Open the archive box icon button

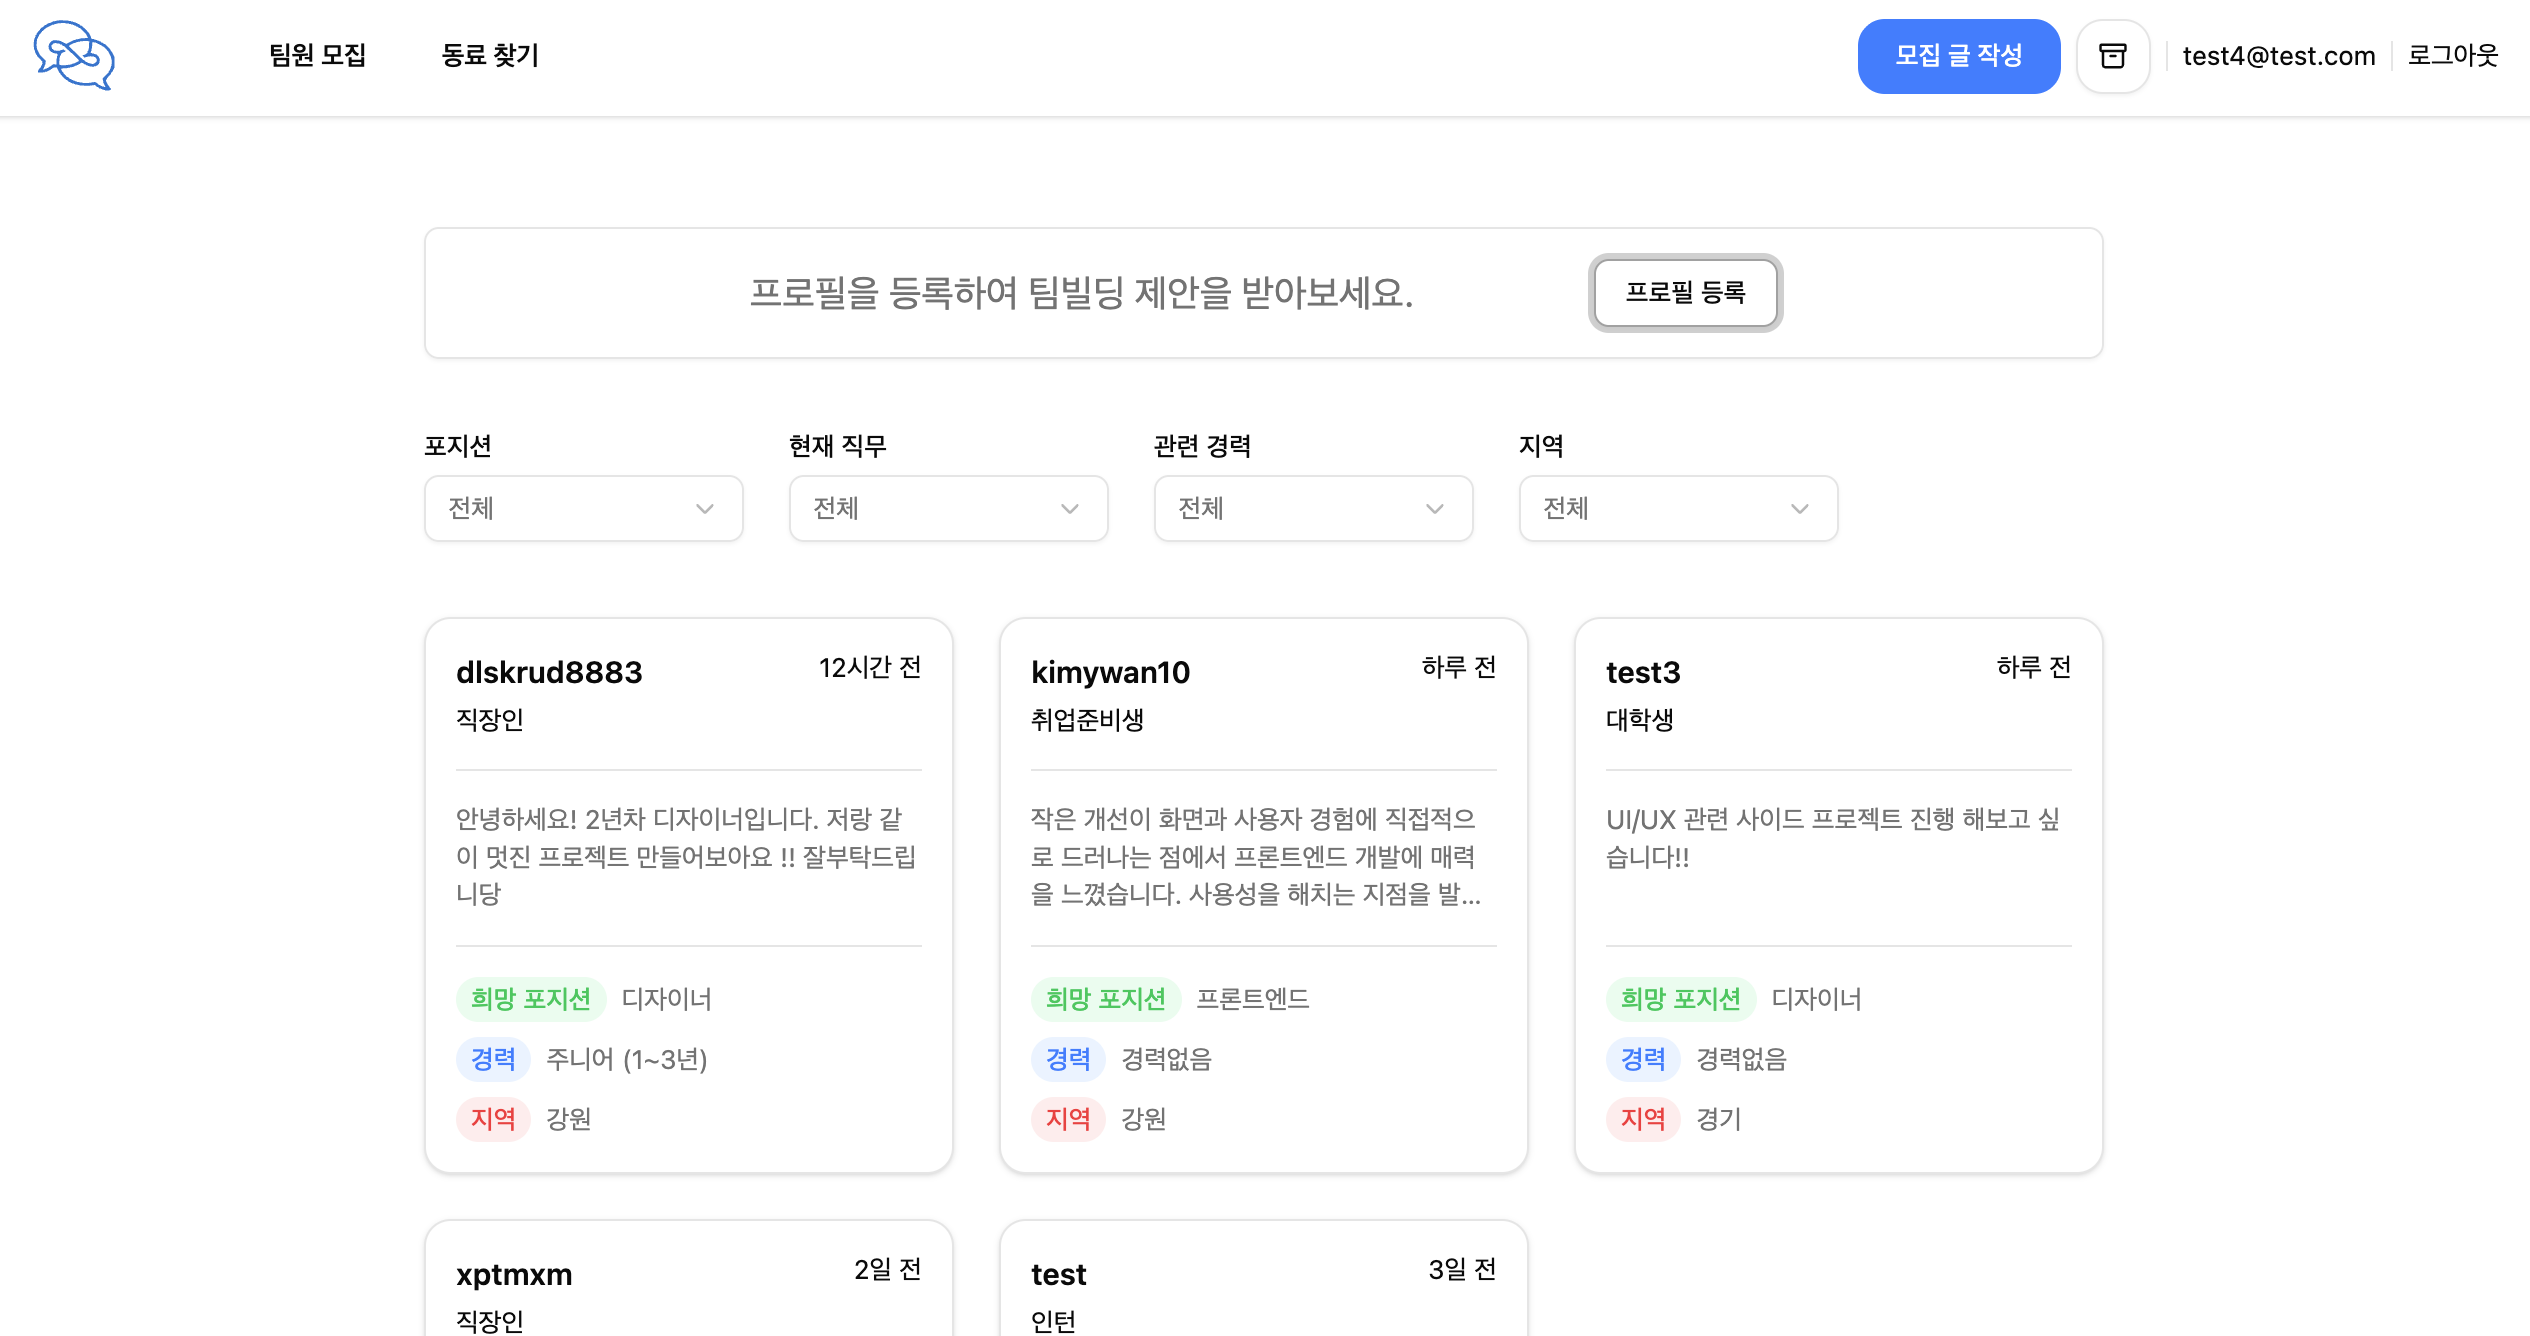[x=2112, y=56]
